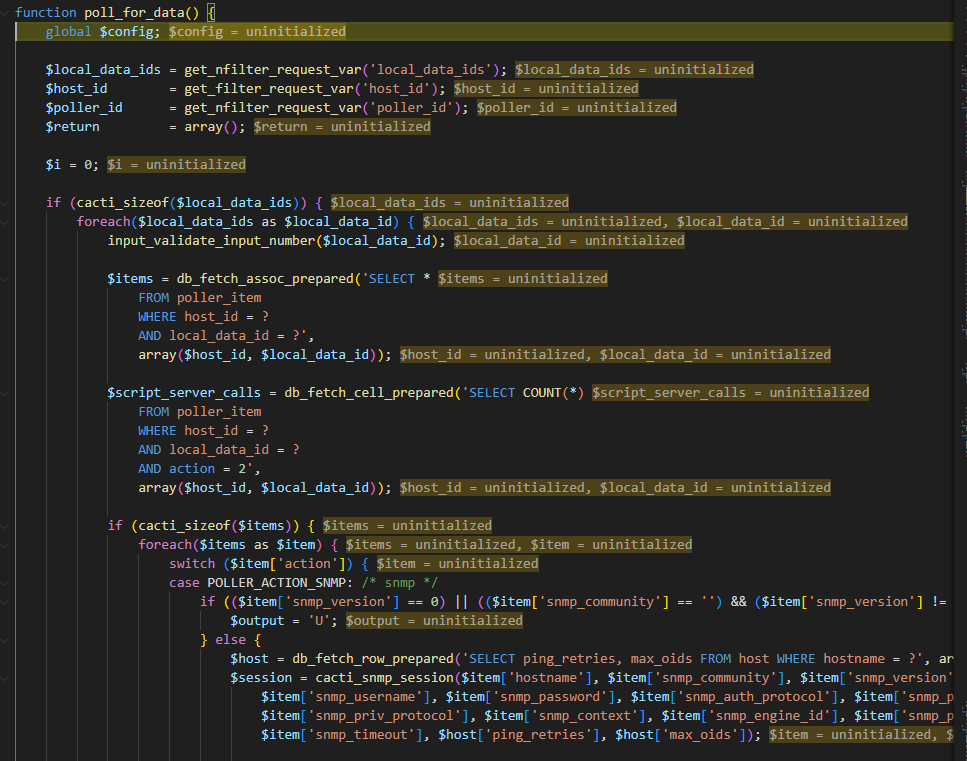
Task: Click the '$config = uninitialized' inline hint
Action: click(257, 31)
